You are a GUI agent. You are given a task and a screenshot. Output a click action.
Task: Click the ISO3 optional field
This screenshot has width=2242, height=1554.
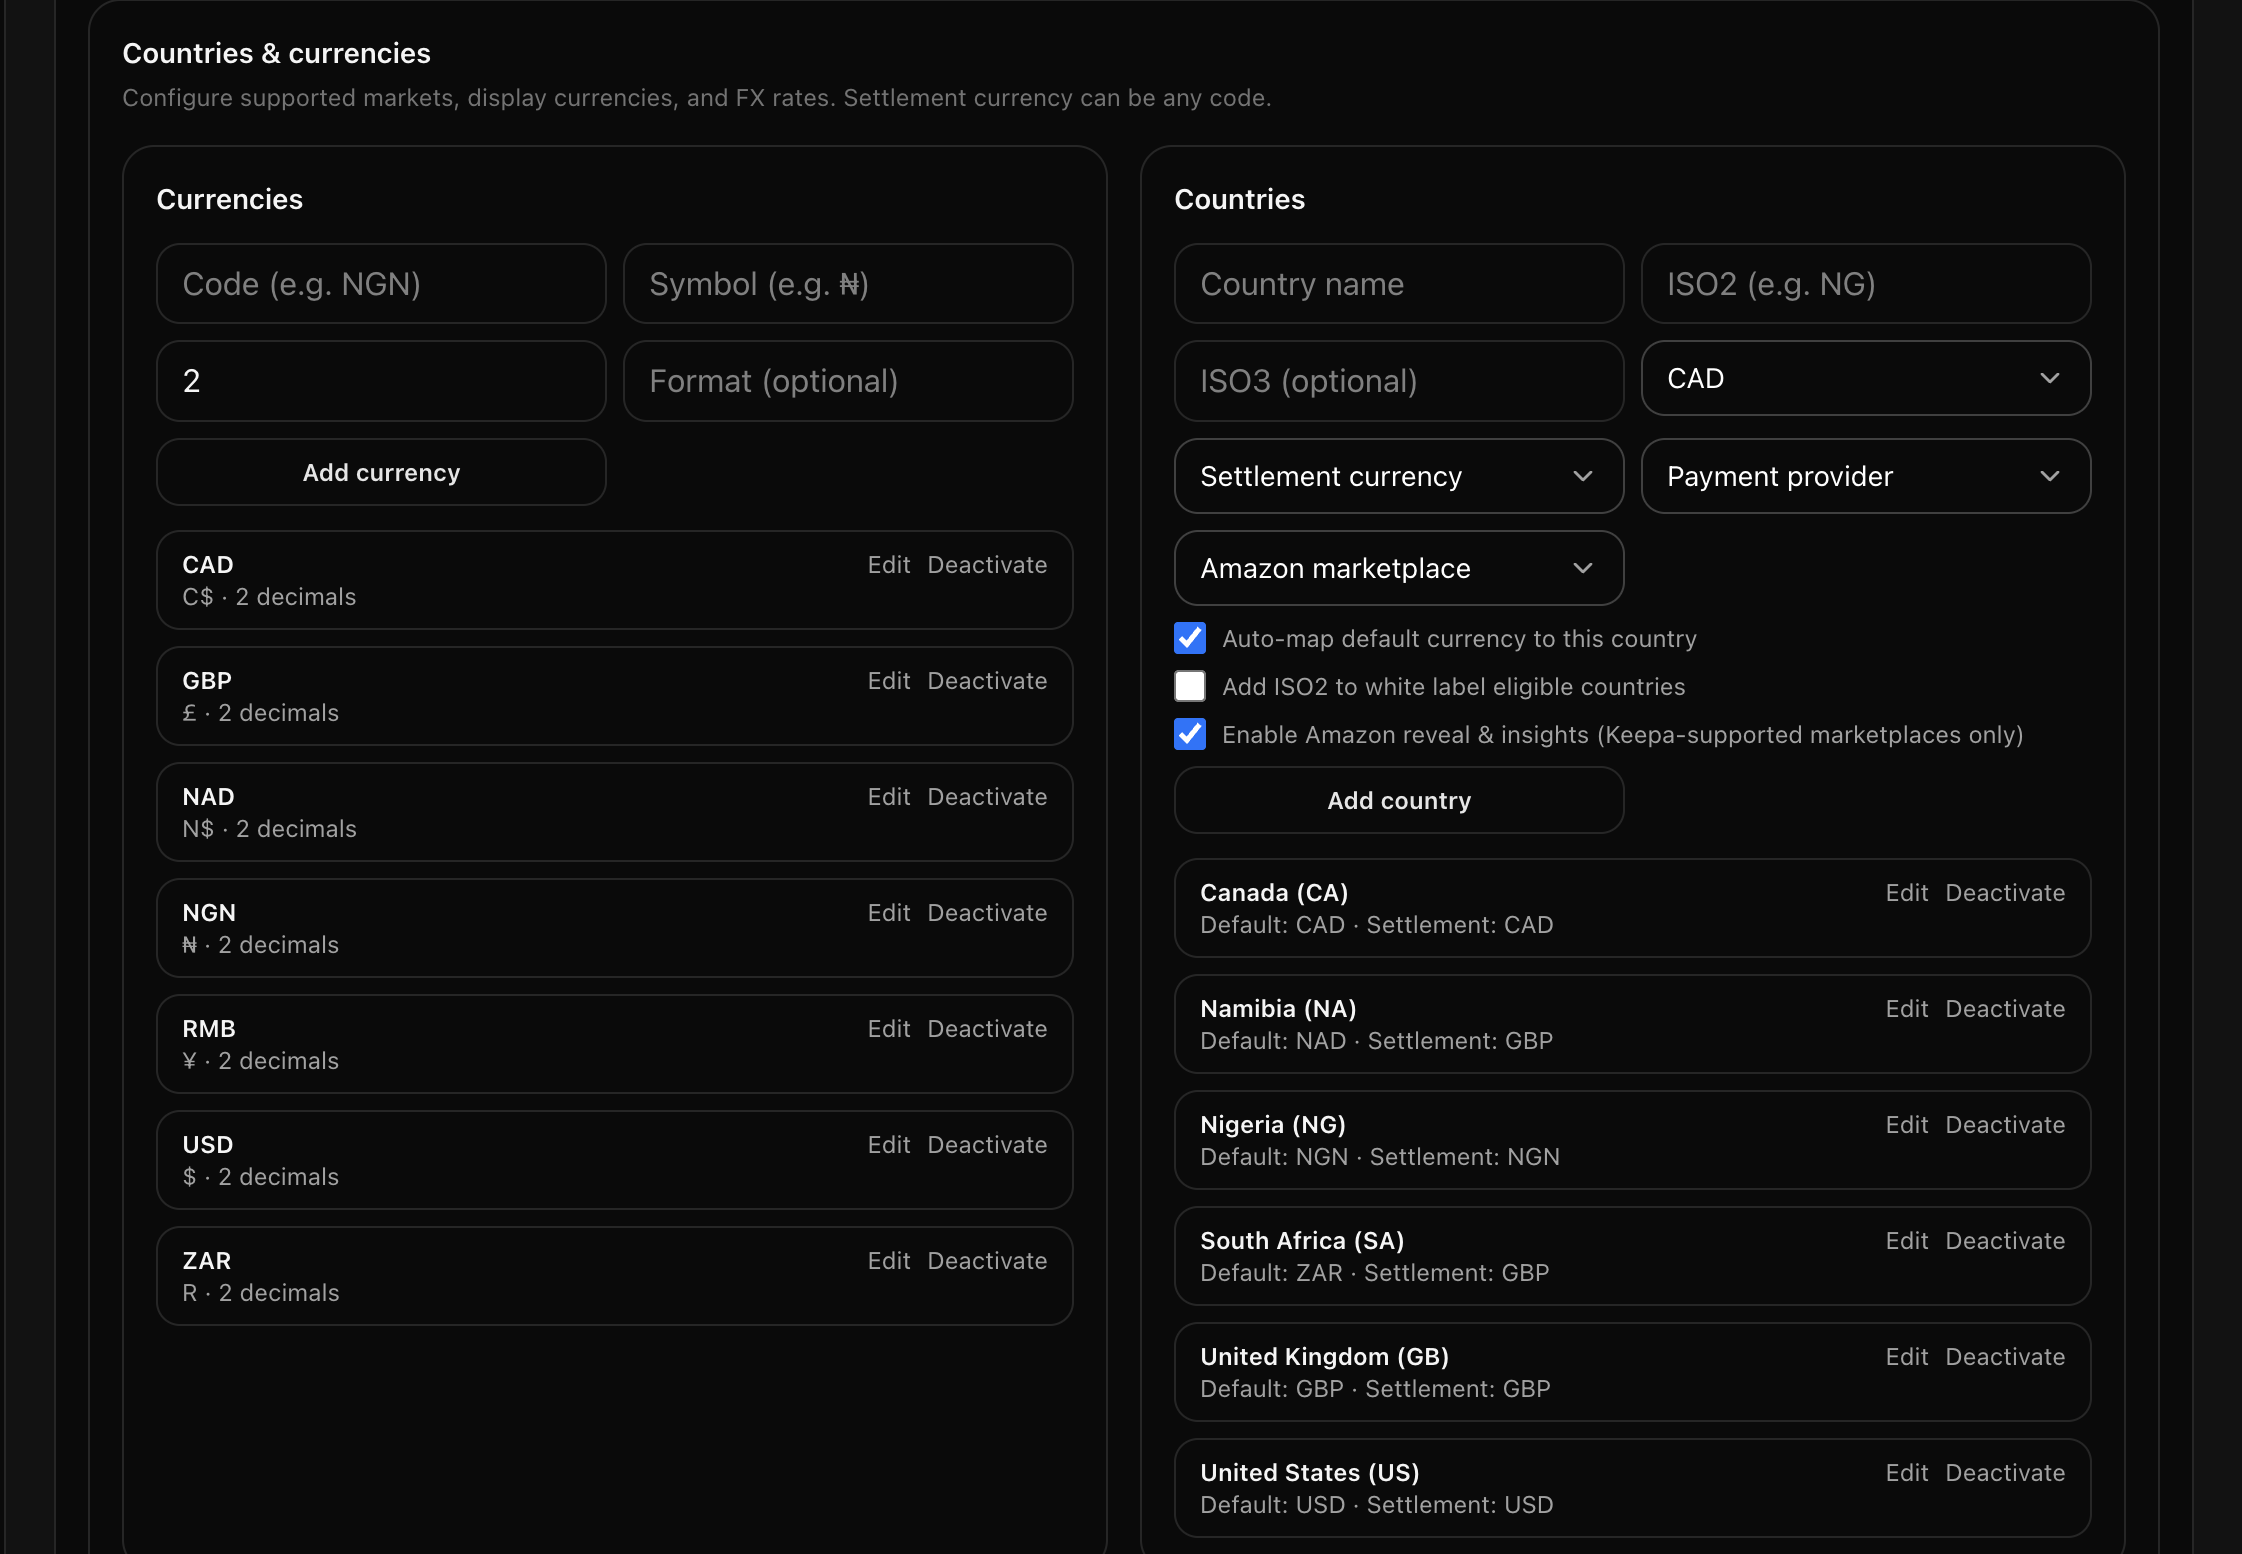point(1397,381)
